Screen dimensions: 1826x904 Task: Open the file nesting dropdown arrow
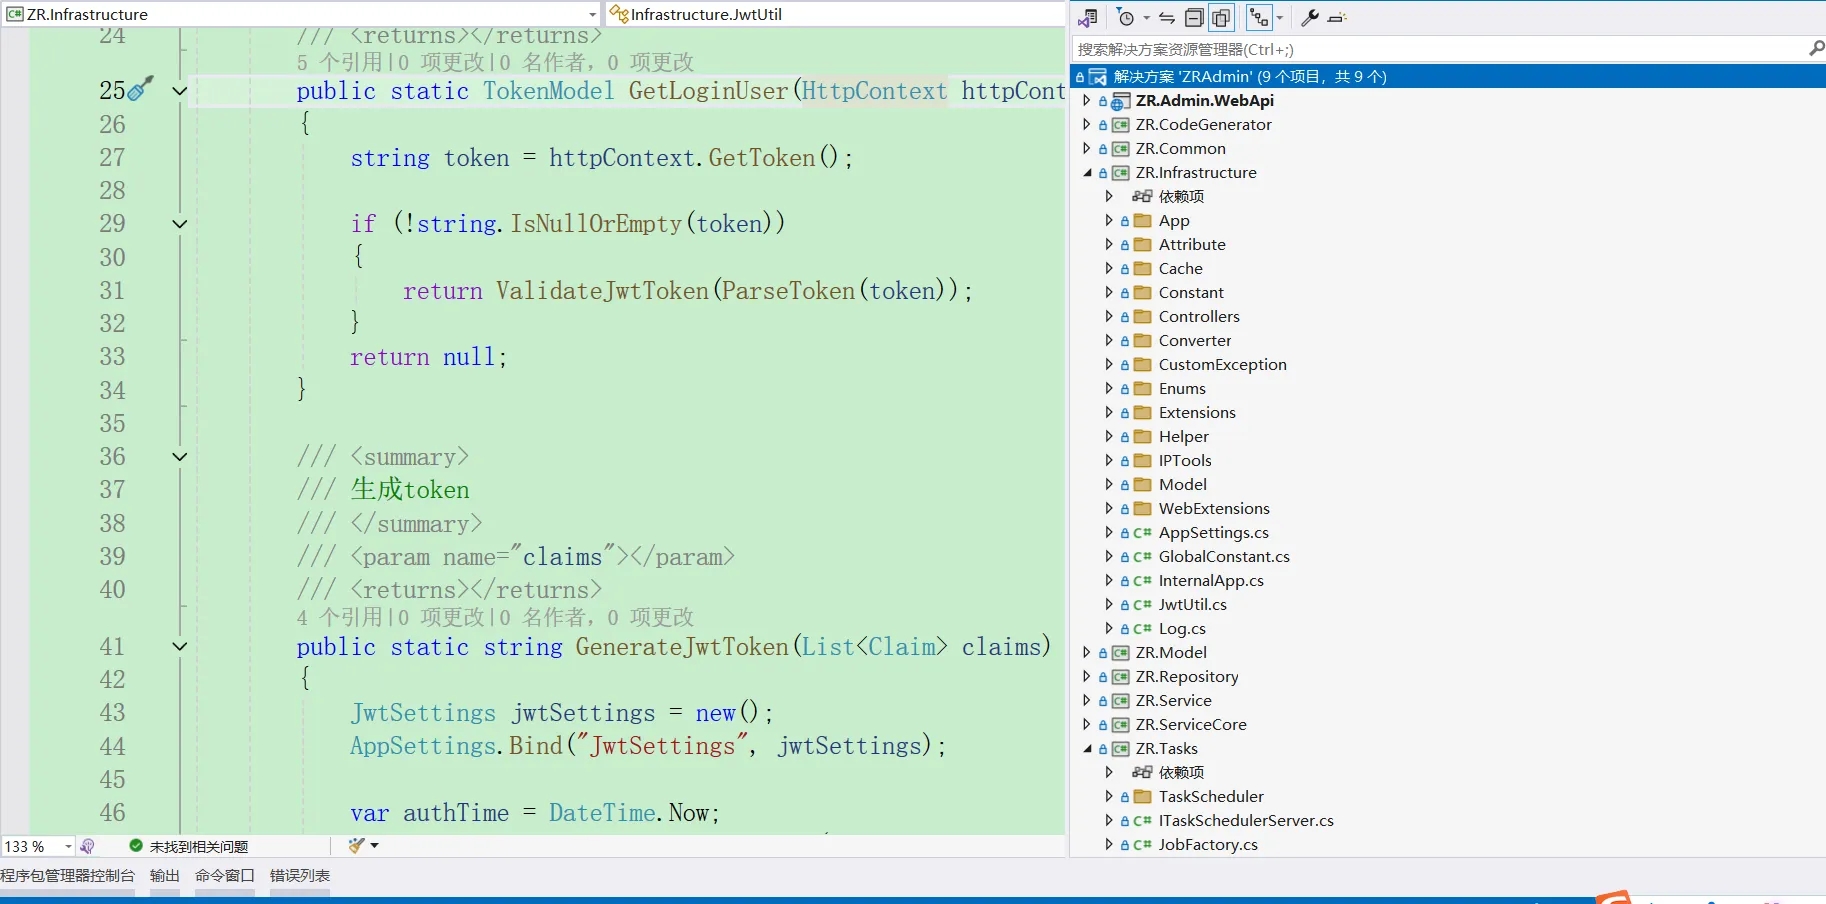[1279, 17]
